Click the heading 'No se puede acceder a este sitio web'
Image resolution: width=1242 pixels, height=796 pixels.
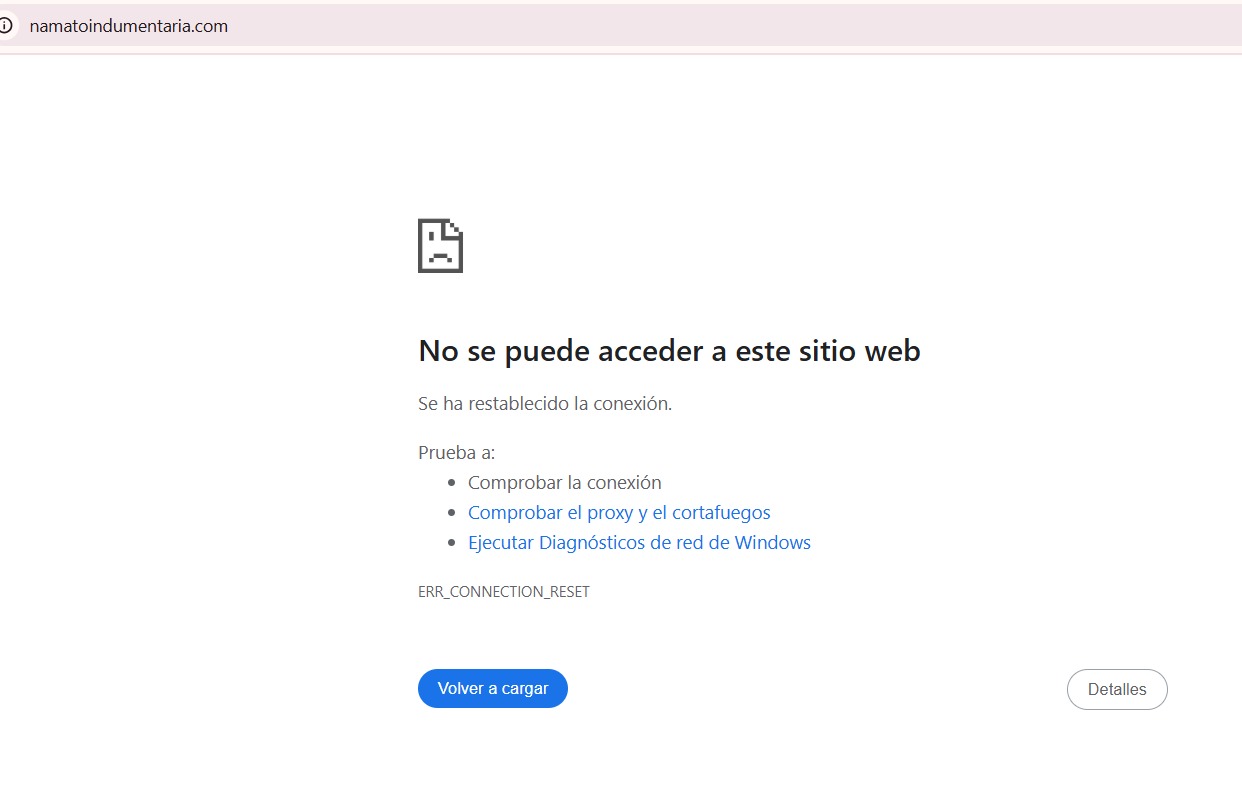click(x=669, y=351)
